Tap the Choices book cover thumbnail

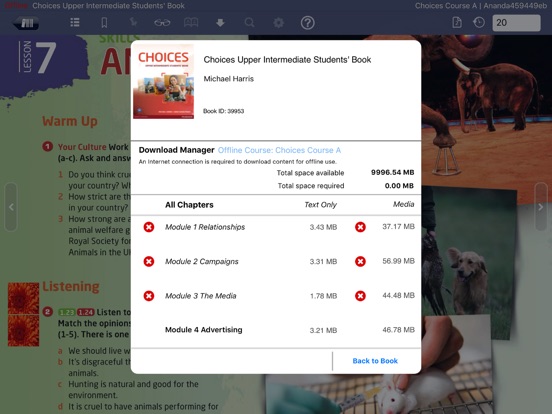[163, 82]
